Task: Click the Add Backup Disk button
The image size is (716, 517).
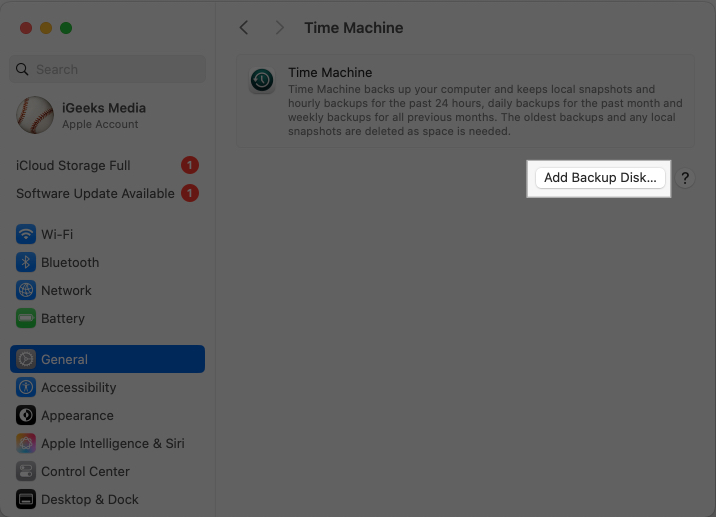Action: point(600,178)
